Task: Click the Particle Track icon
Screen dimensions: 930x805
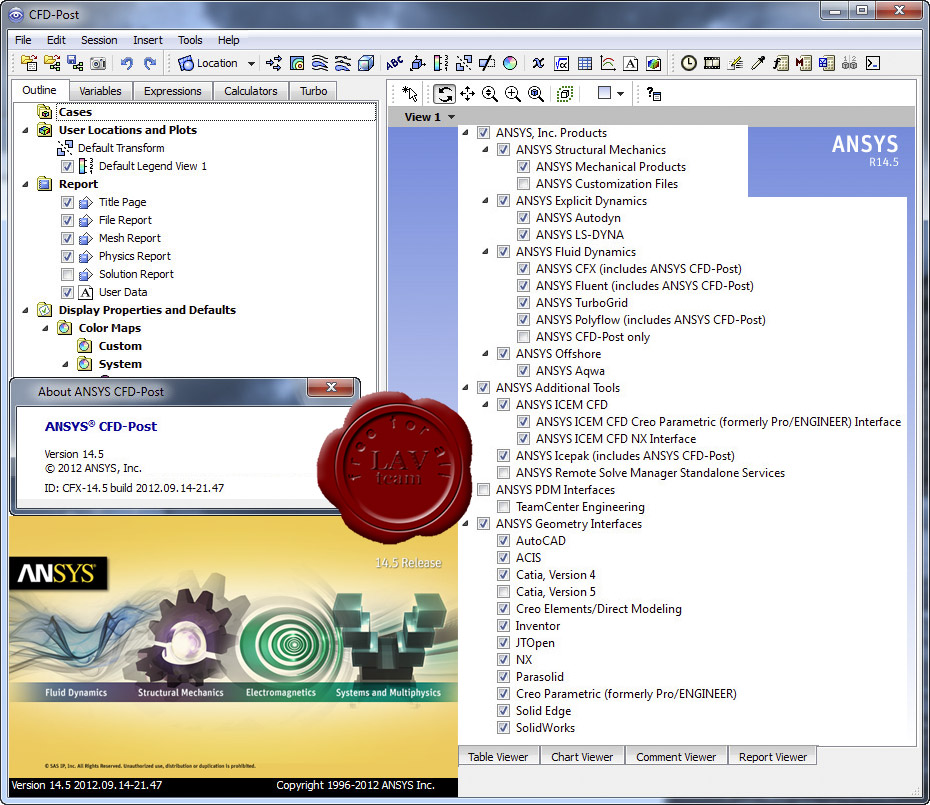Action: coord(343,63)
